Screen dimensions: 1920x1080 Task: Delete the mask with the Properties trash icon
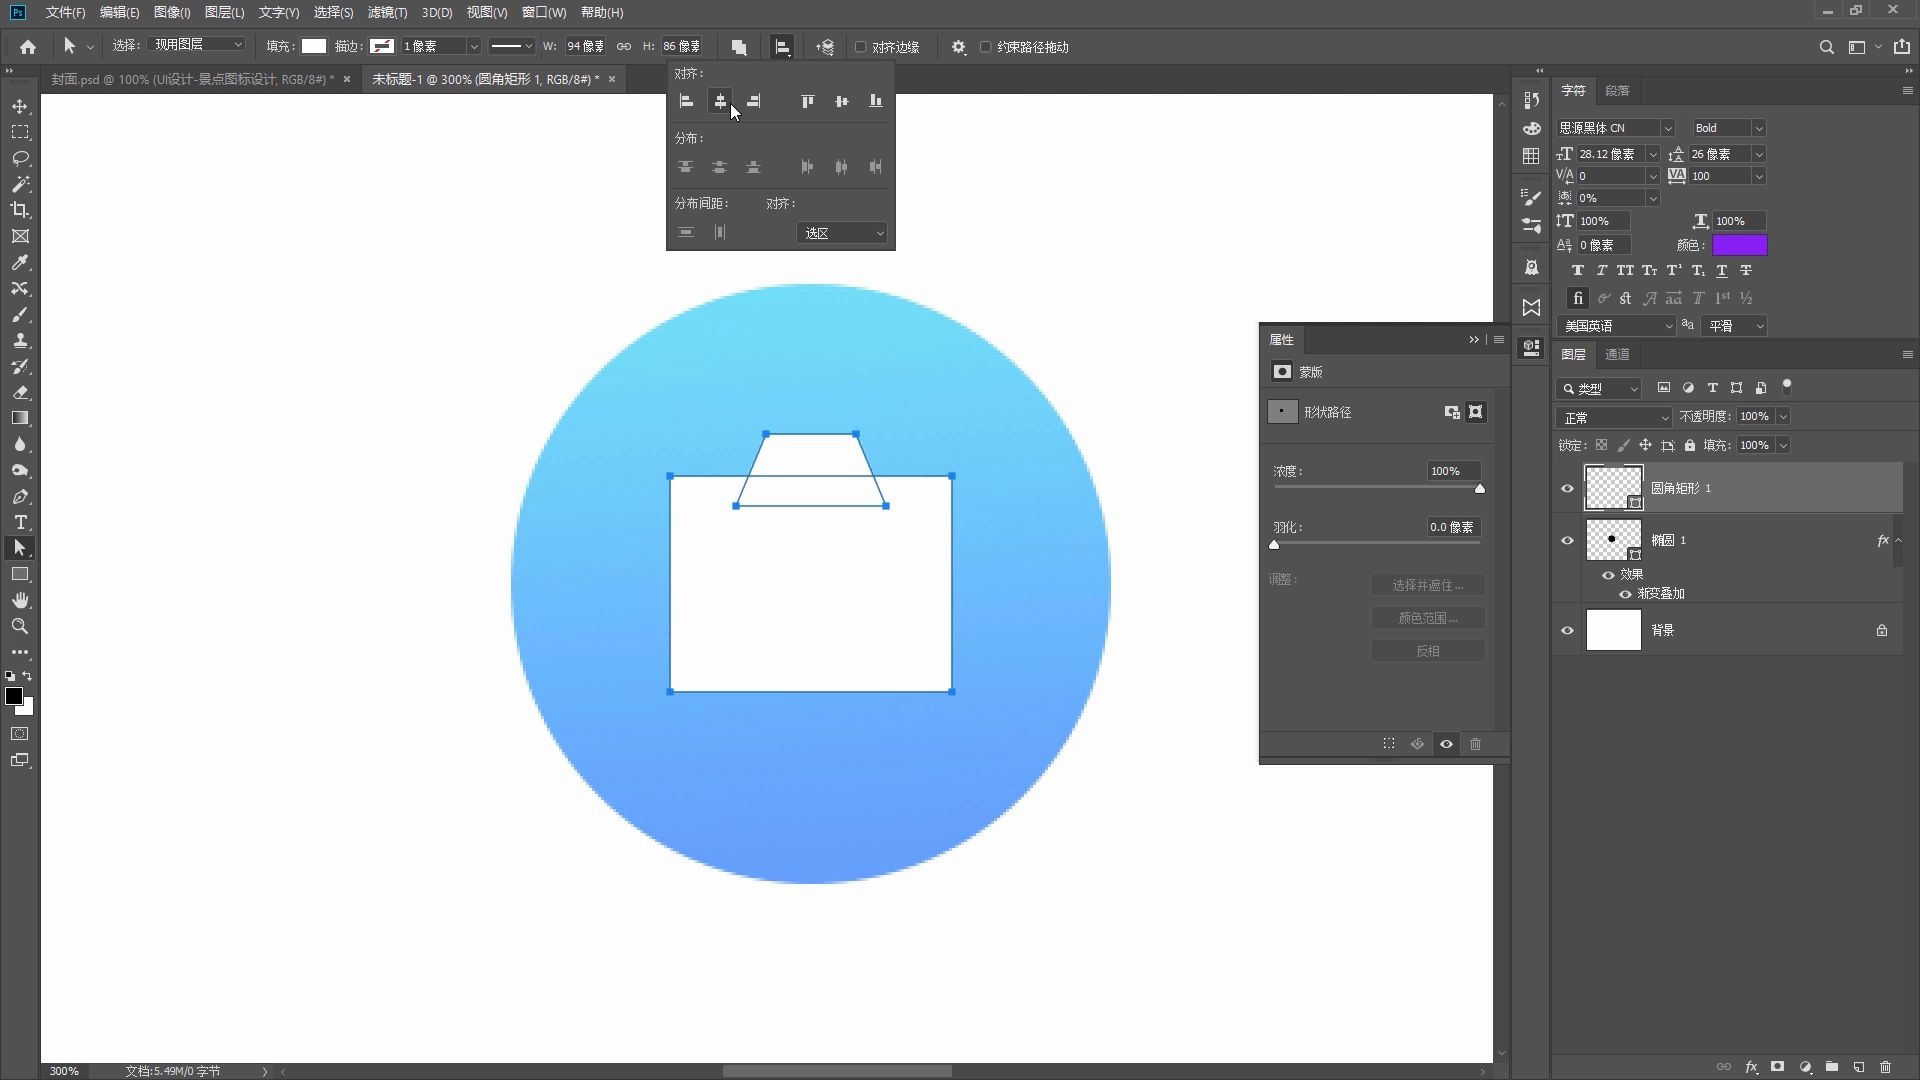1475,744
